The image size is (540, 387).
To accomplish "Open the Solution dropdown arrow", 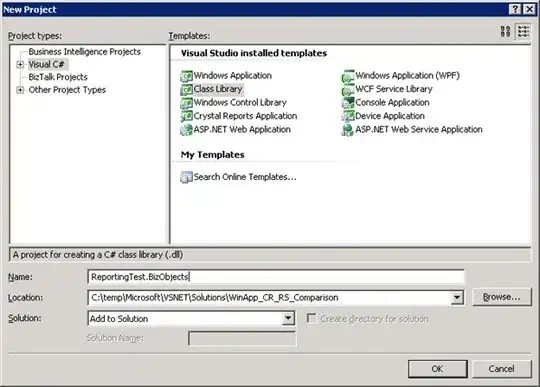I will coord(288,318).
